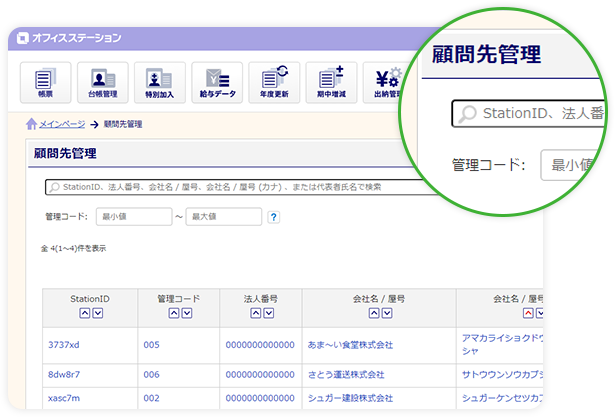Viewport: 615px width, 417px height.
Task: Click the 全 4(1〜4)件を表示 count text
Action: tap(73, 248)
